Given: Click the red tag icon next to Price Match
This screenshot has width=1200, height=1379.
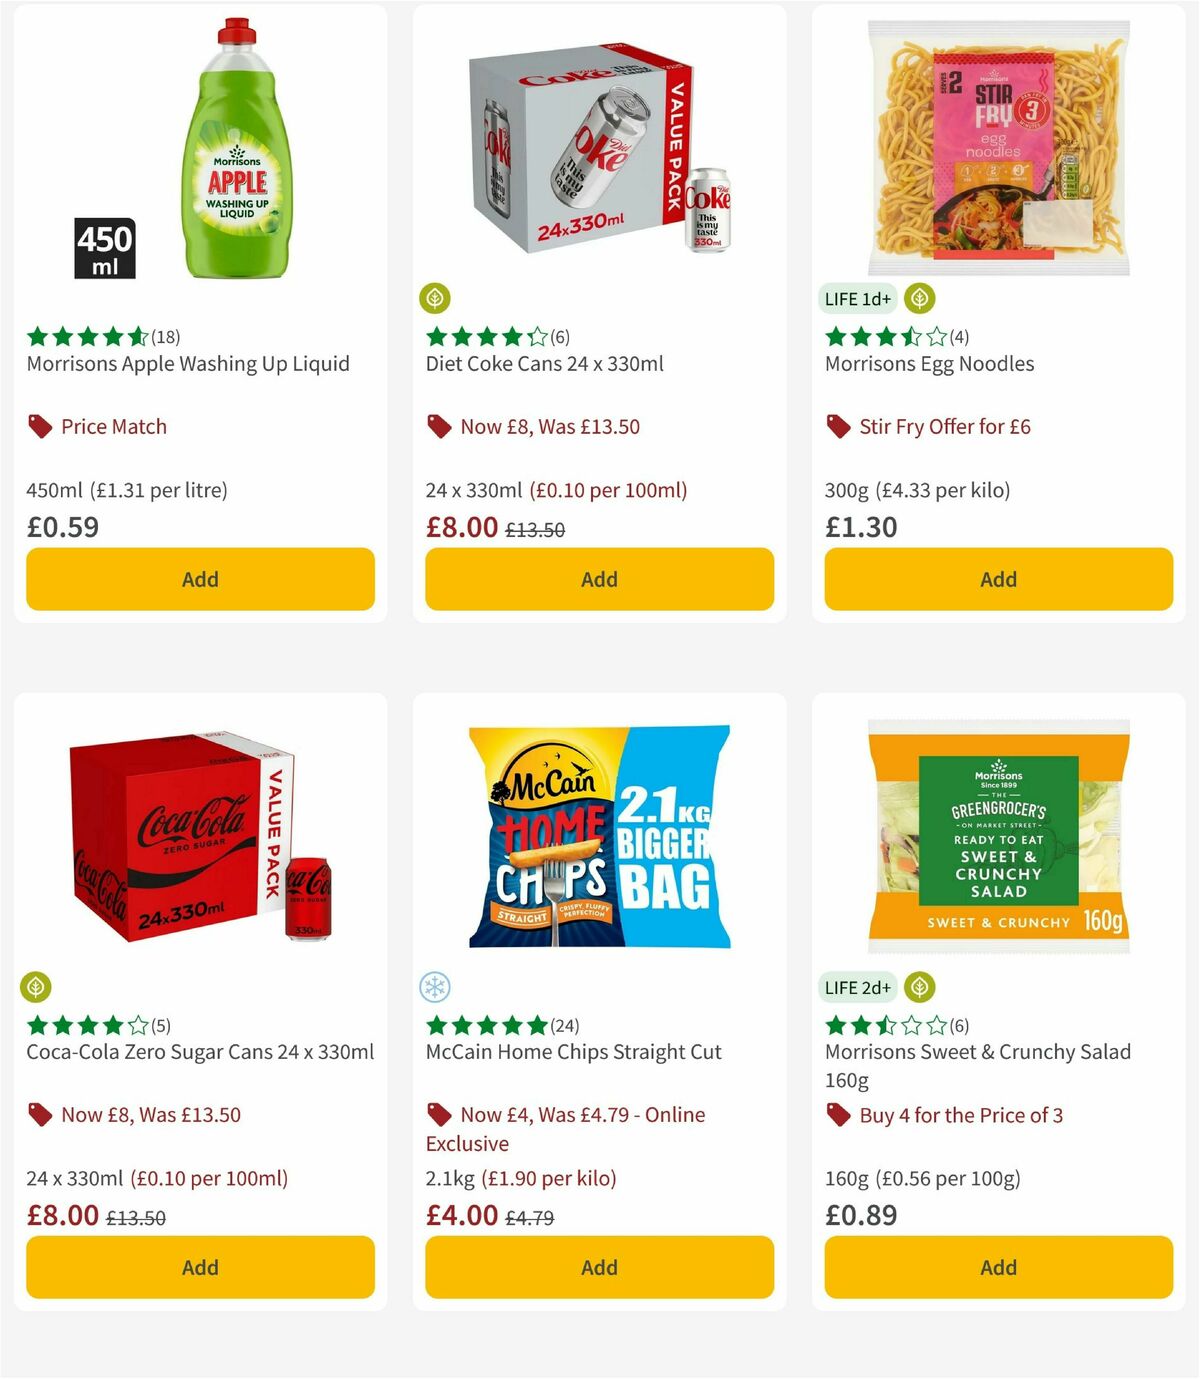Looking at the screenshot, I should click(38, 425).
